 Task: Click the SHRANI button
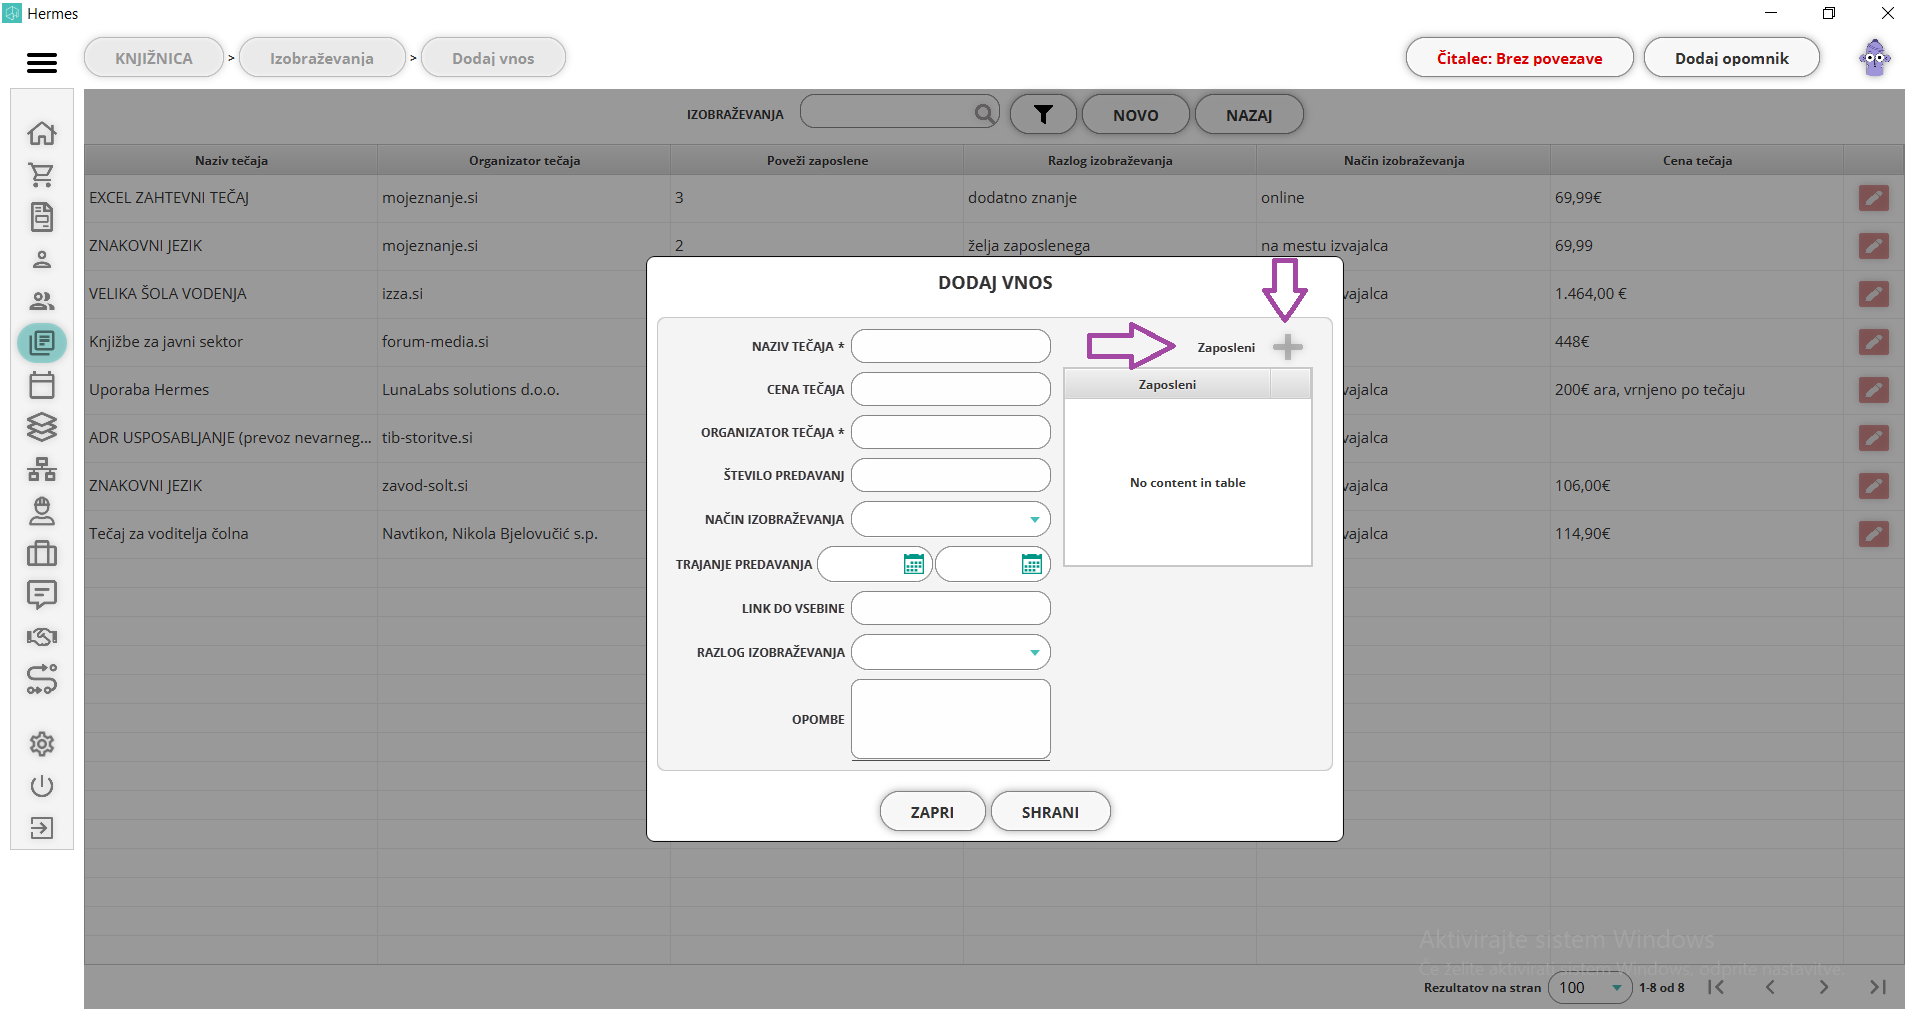pos(1050,812)
